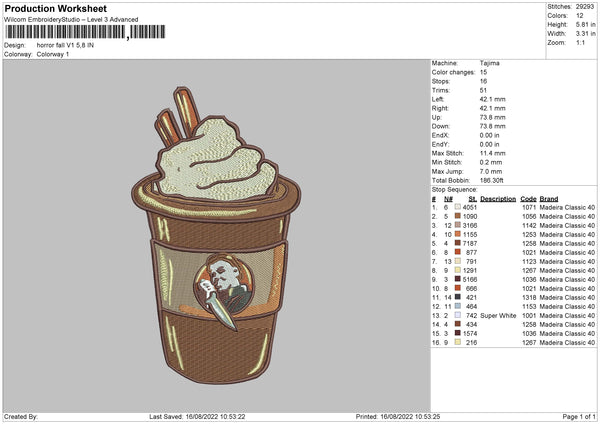Click thread code 1253
600x424 pixels.
[529, 234]
